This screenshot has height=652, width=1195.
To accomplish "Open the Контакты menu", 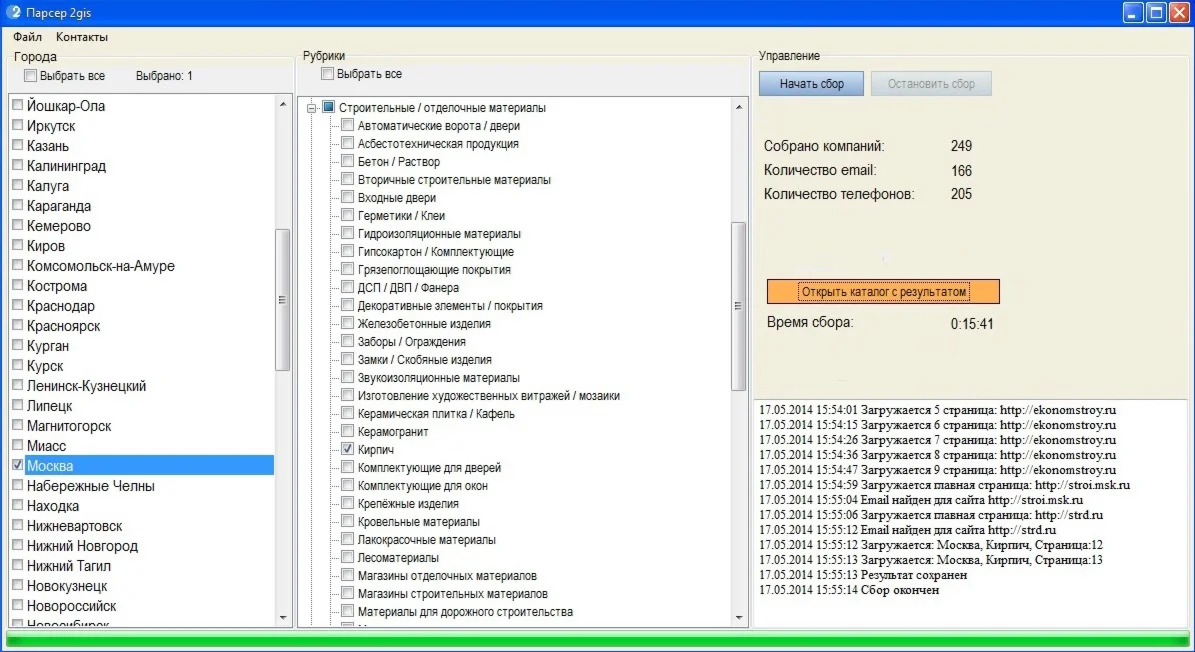I will point(82,37).
